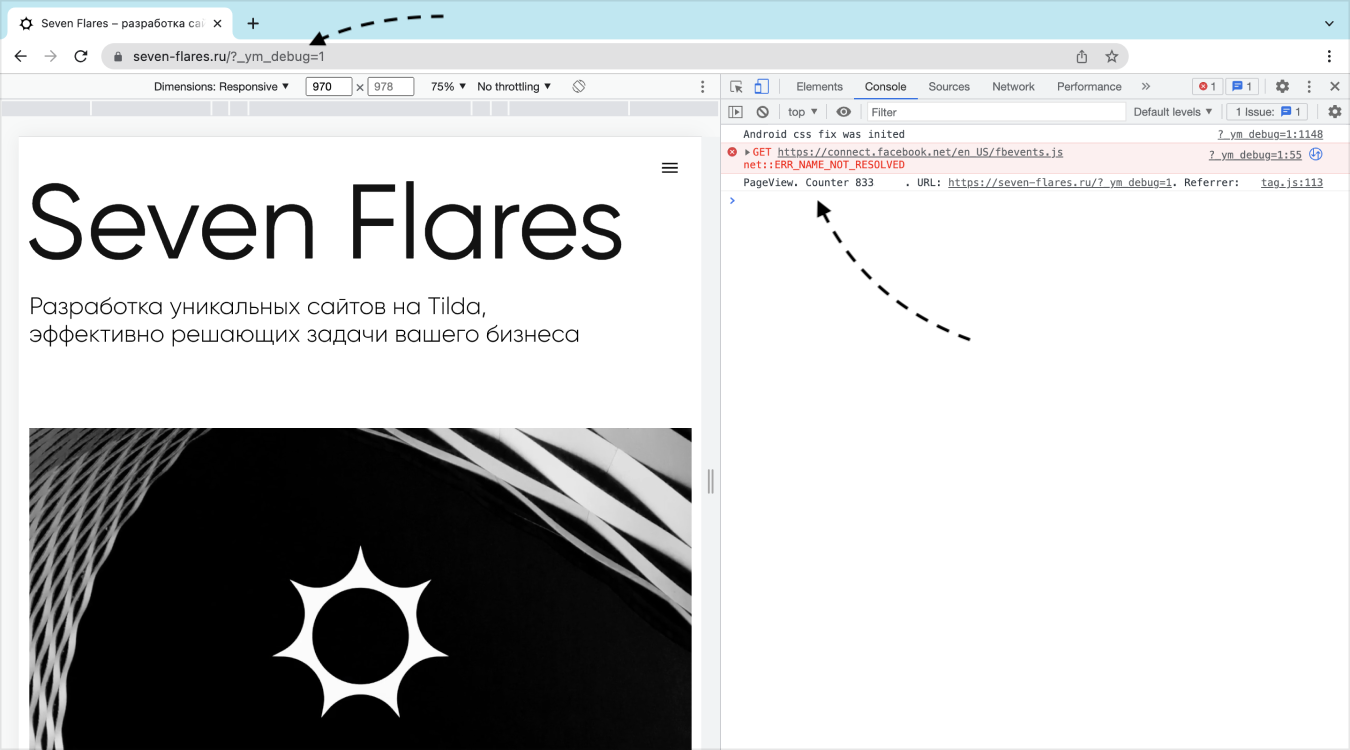
Task: Open the Dimensions: Responsive dropdown
Action: point(221,87)
